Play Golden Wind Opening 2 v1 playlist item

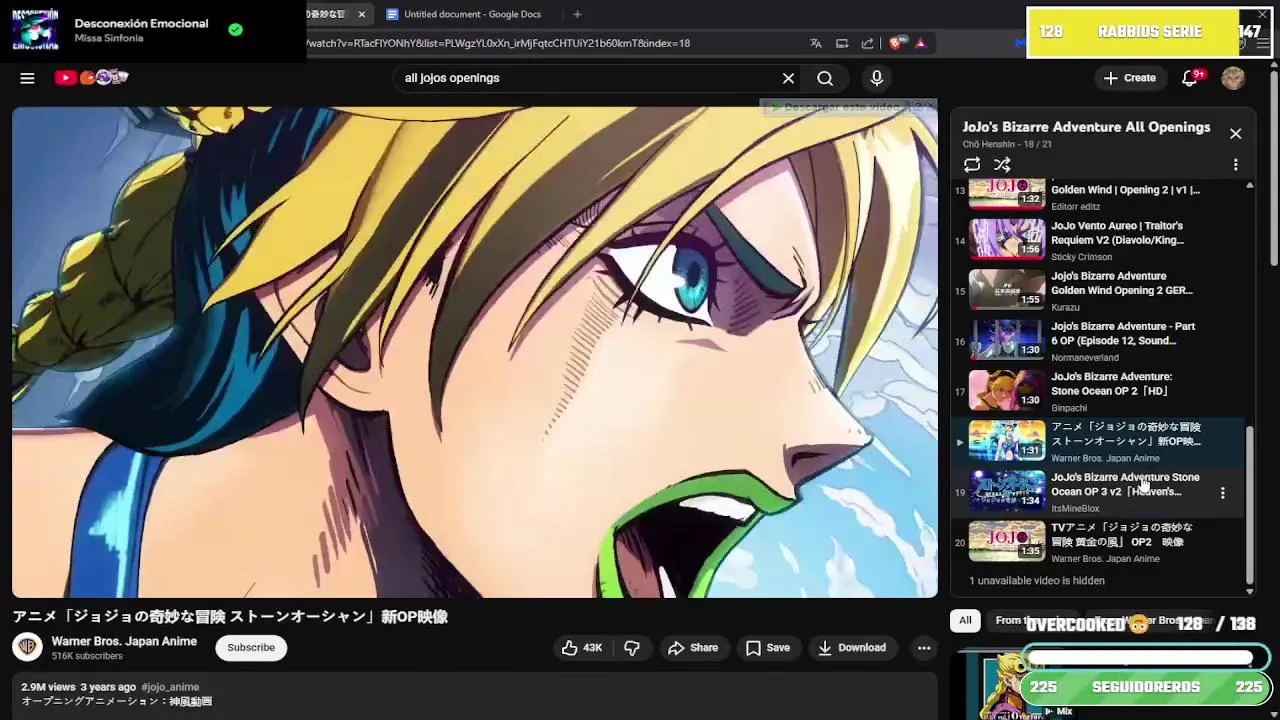pyautogui.click(x=1100, y=194)
